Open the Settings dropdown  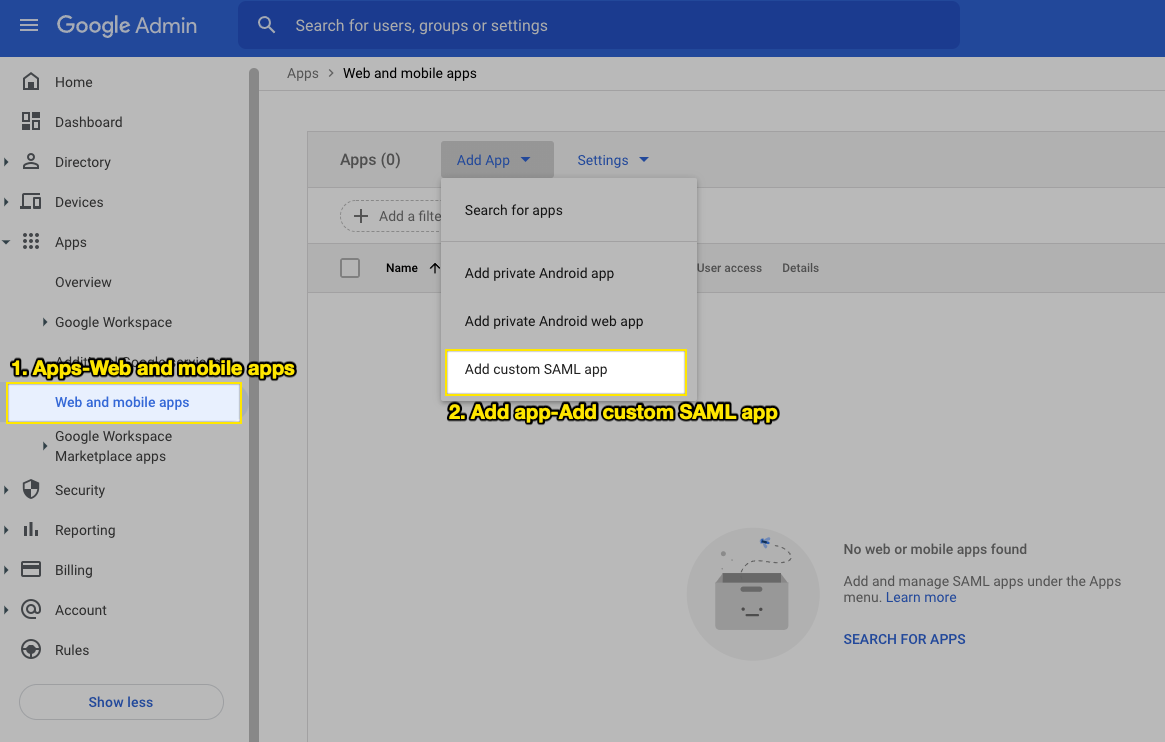pyautogui.click(x=613, y=160)
